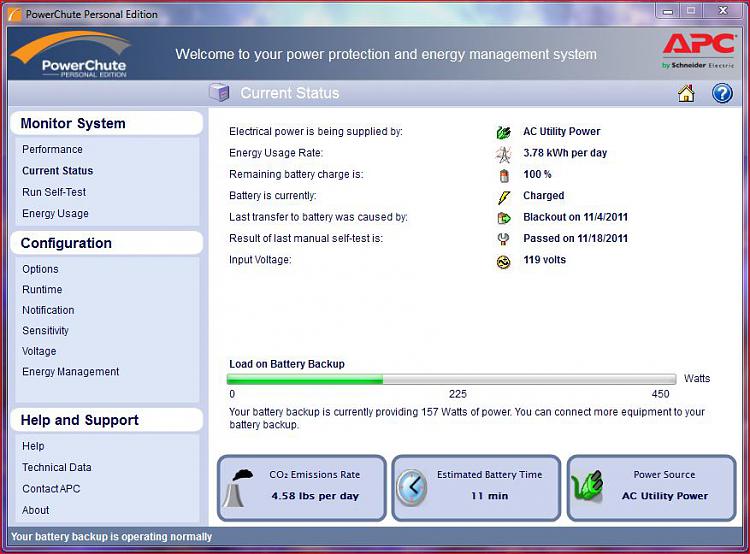Viewport: 750px width, 554px height.
Task: Click the '3.78 kWh per day' value
Action: coord(565,153)
